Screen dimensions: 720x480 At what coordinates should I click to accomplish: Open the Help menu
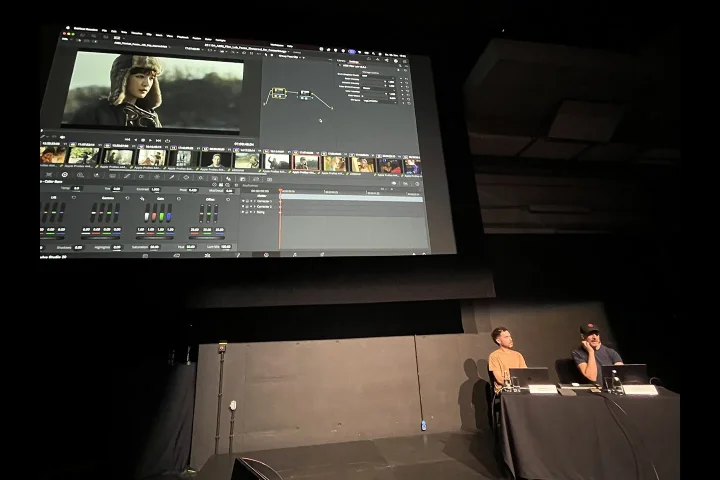(x=290, y=46)
